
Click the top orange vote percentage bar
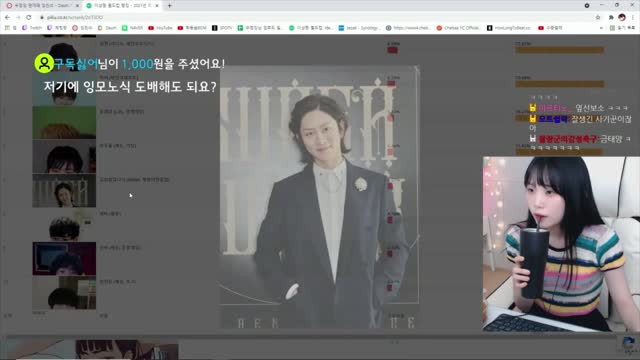coord(559,50)
